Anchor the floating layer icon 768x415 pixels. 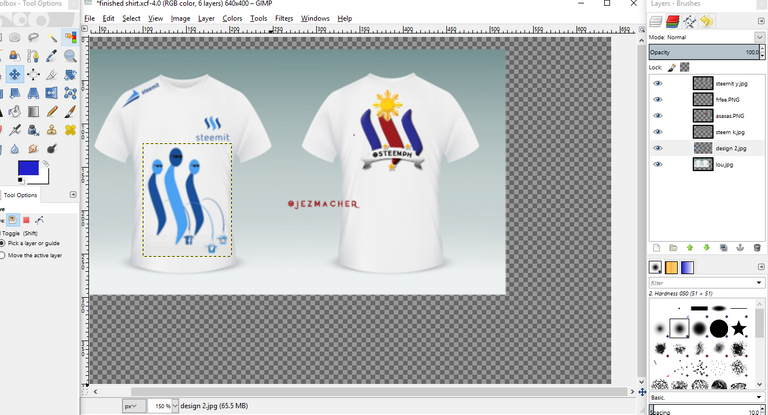740,248
